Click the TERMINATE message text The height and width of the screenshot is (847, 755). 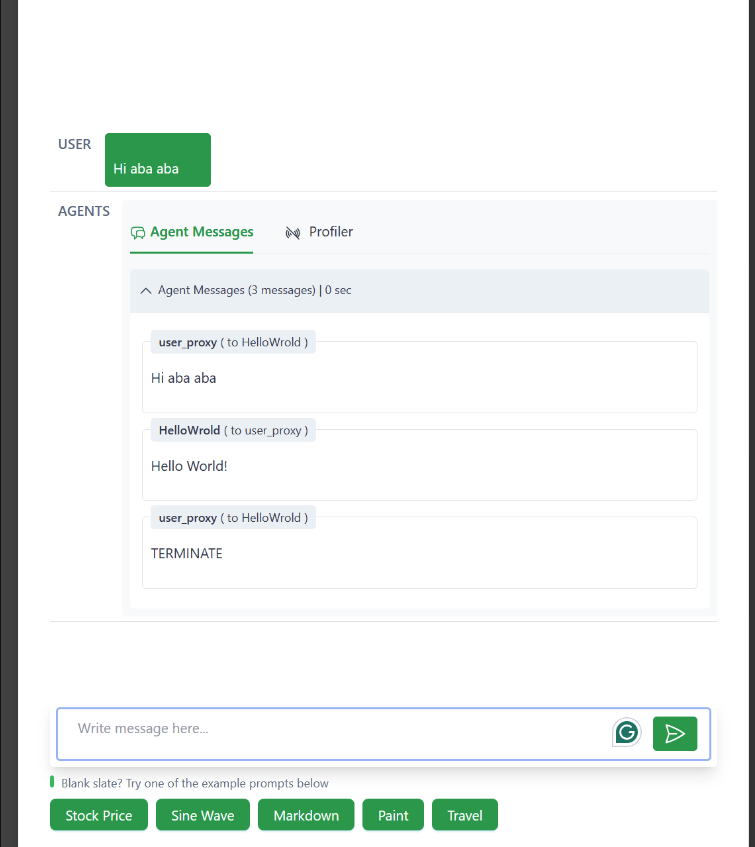(x=187, y=553)
